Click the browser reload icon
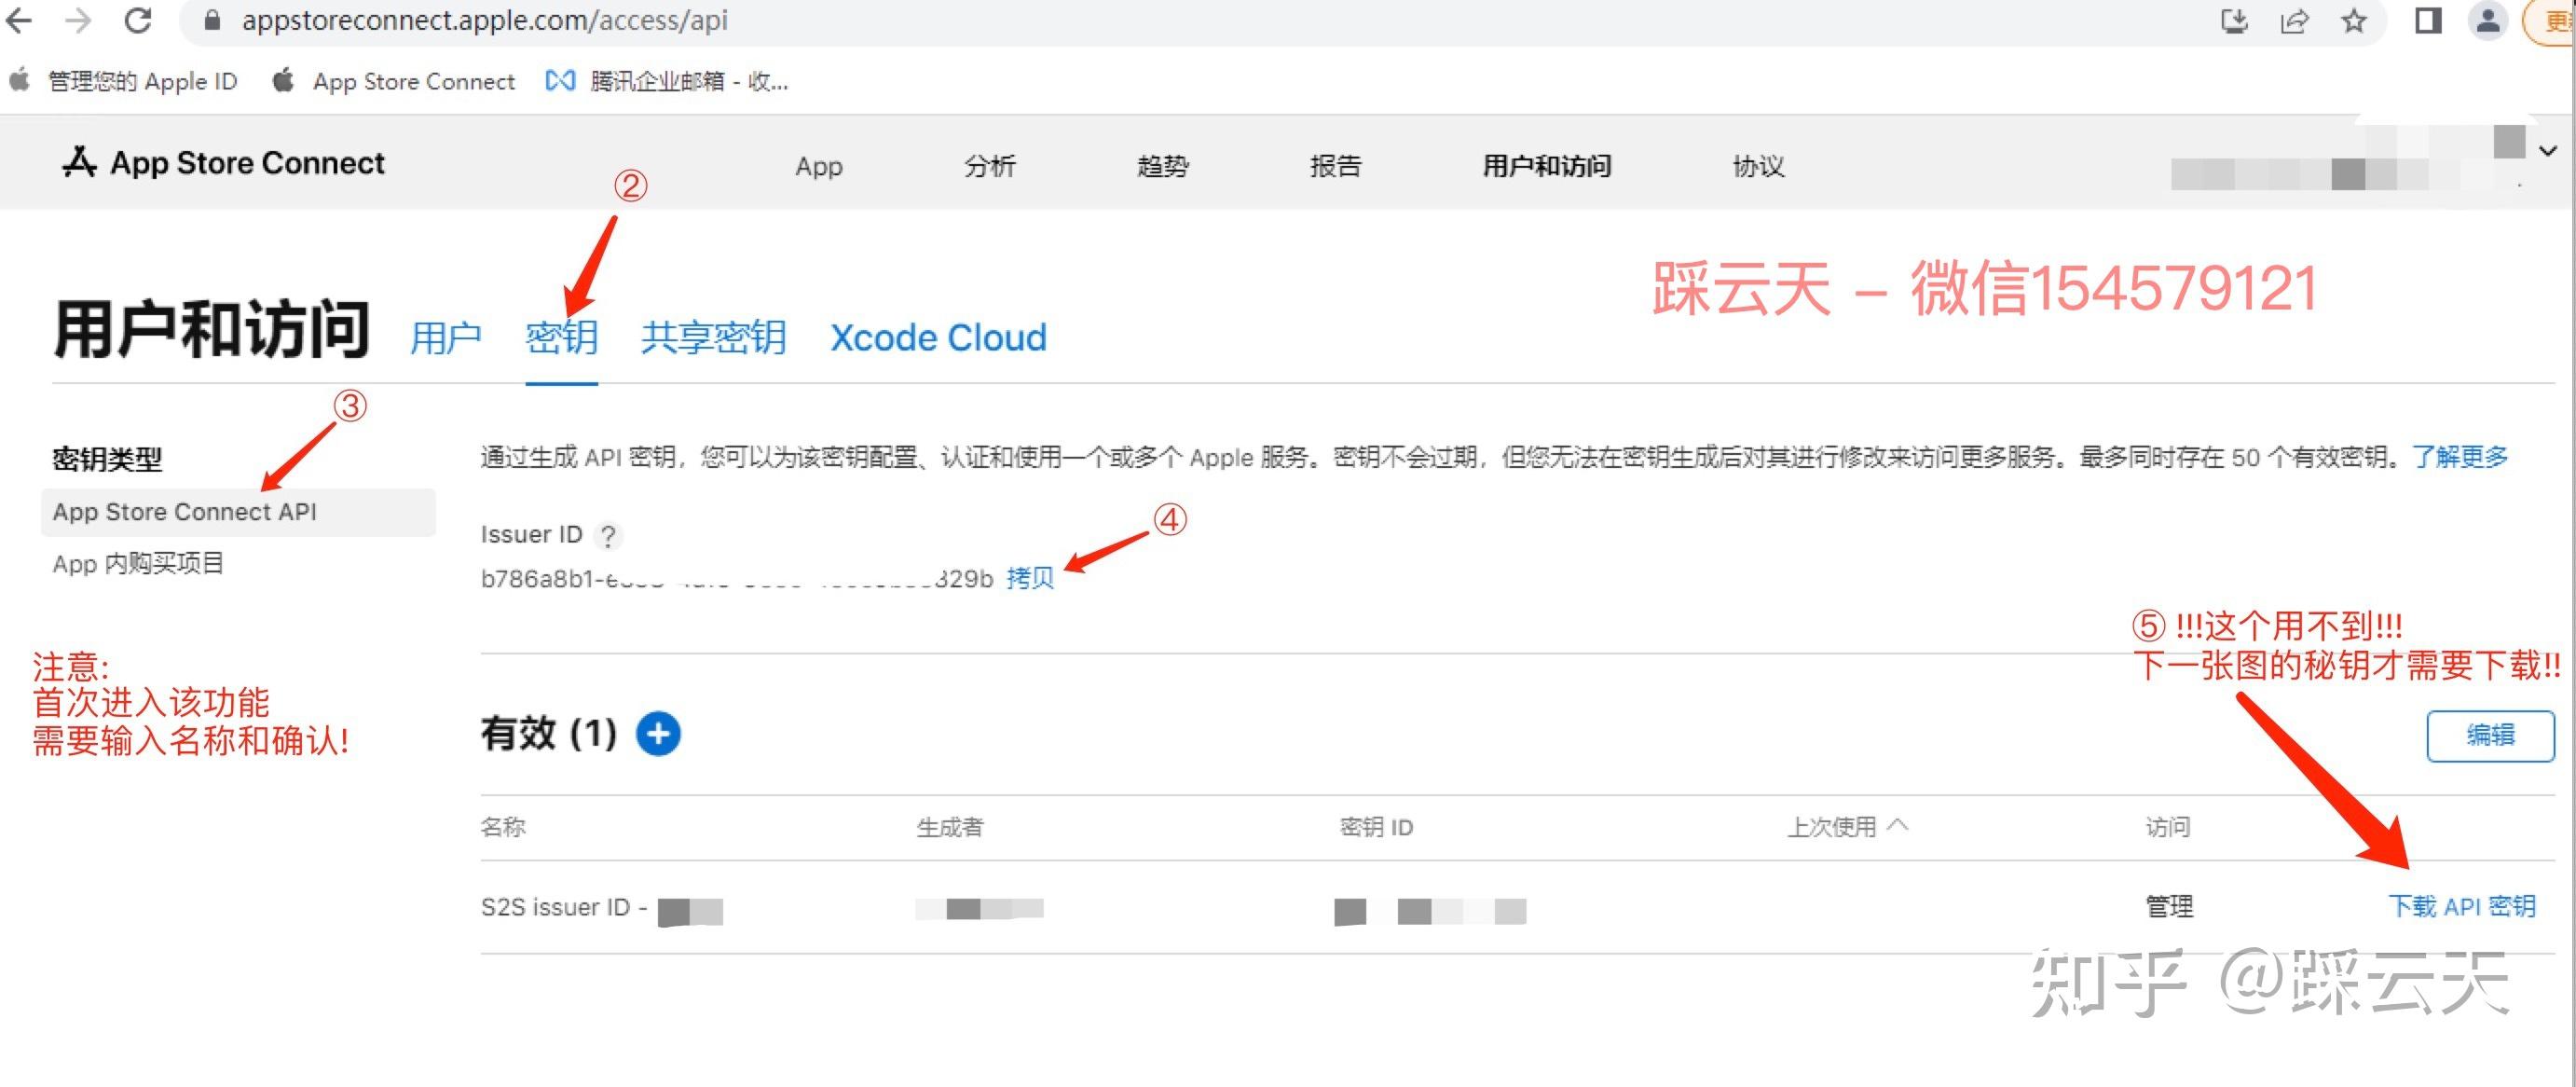The width and height of the screenshot is (2576, 1087). 140,20
